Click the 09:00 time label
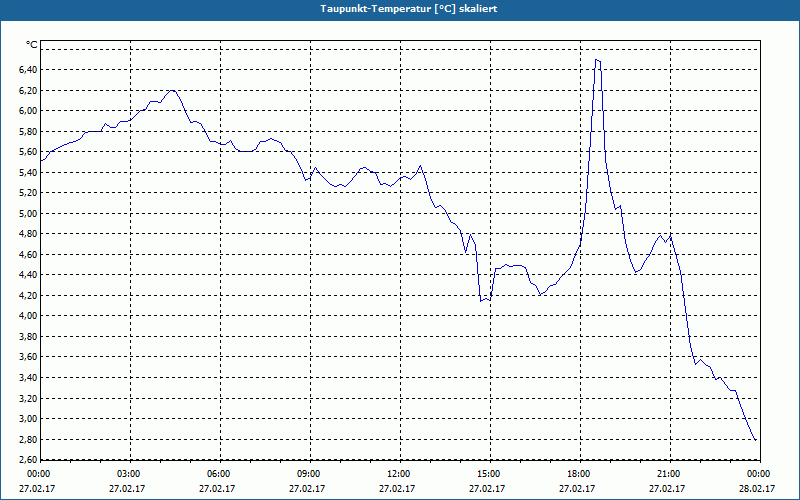The height and width of the screenshot is (500, 800). click(x=308, y=474)
